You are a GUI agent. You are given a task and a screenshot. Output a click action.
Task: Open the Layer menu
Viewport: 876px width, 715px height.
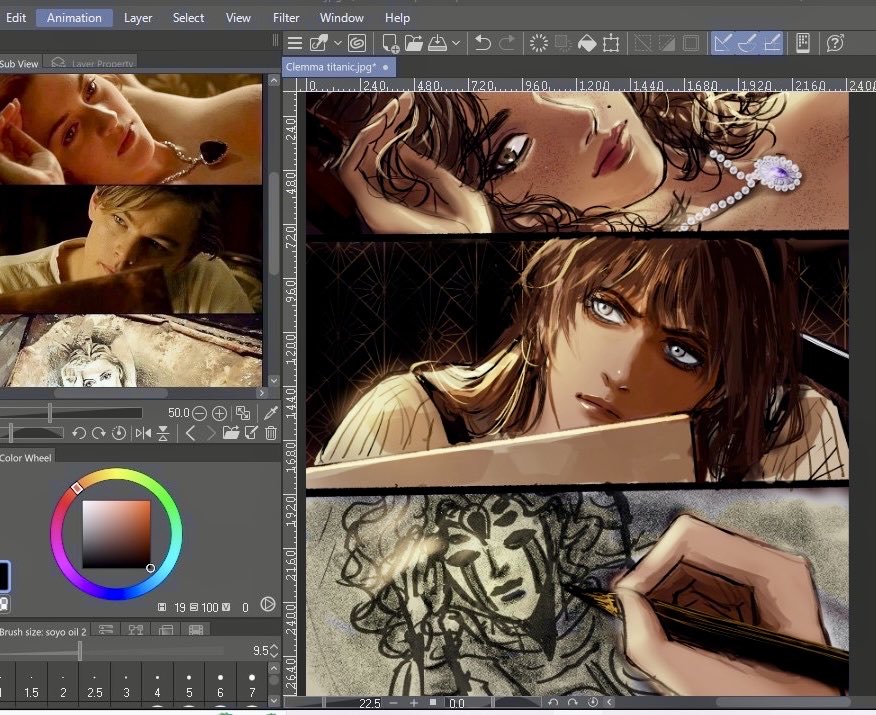pyautogui.click(x=138, y=18)
